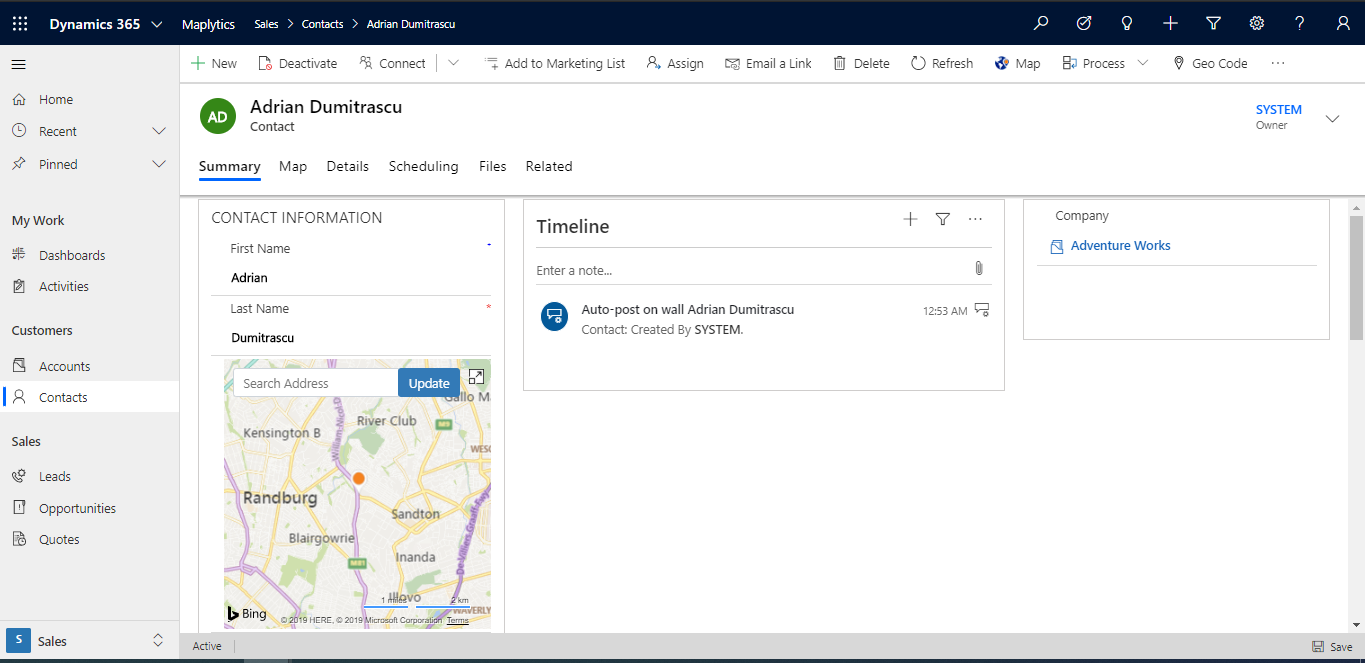Click Delete in the command bar
1365x663 pixels.
pyautogui.click(x=861, y=63)
